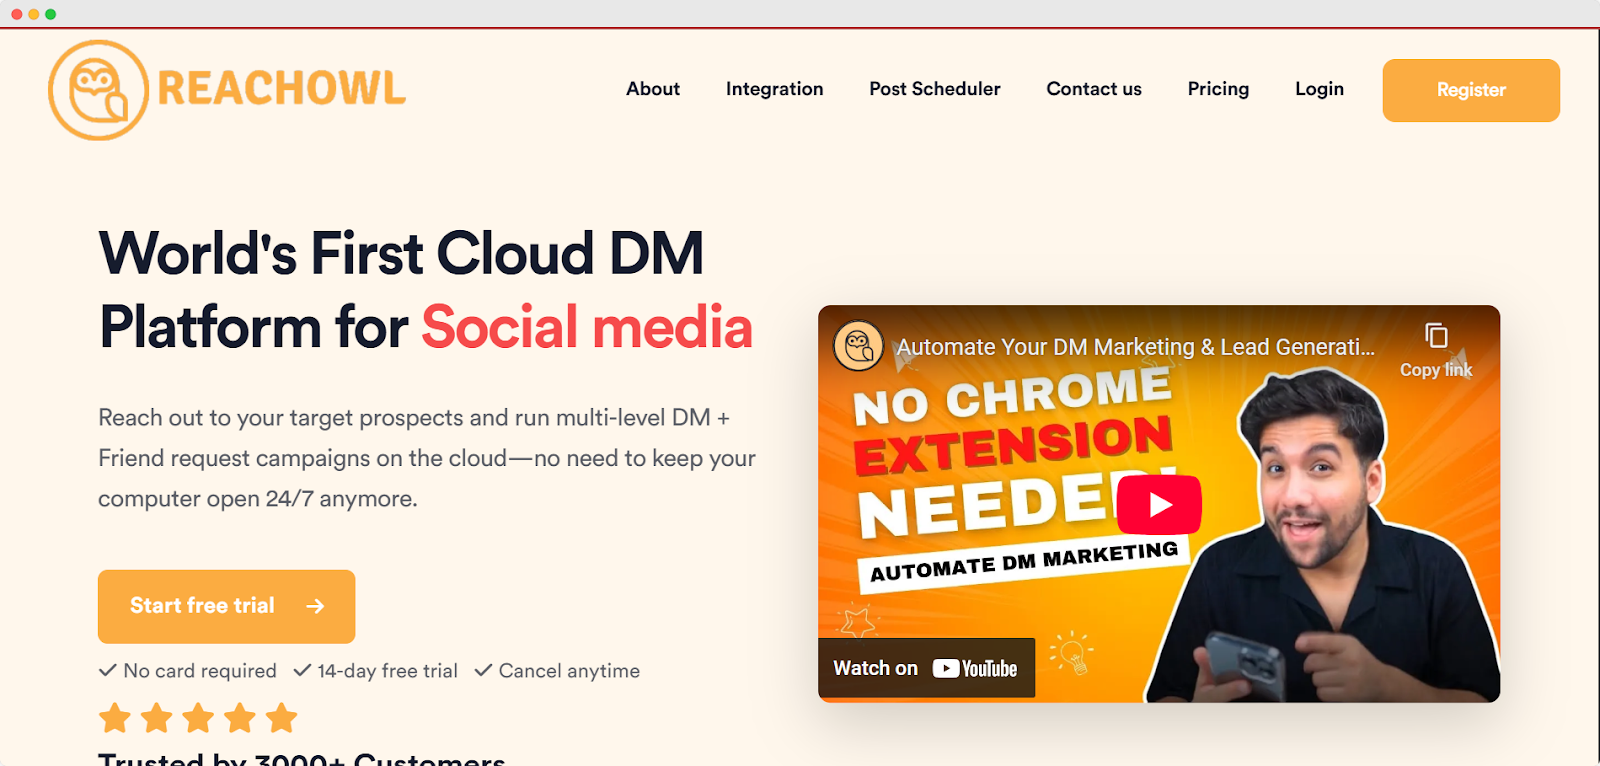Click the '14-day free trial' text

(388, 671)
